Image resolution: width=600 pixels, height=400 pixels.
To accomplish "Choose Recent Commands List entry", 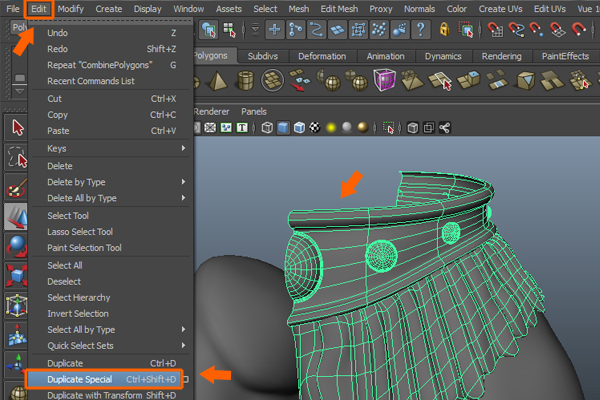I will [x=110, y=81].
